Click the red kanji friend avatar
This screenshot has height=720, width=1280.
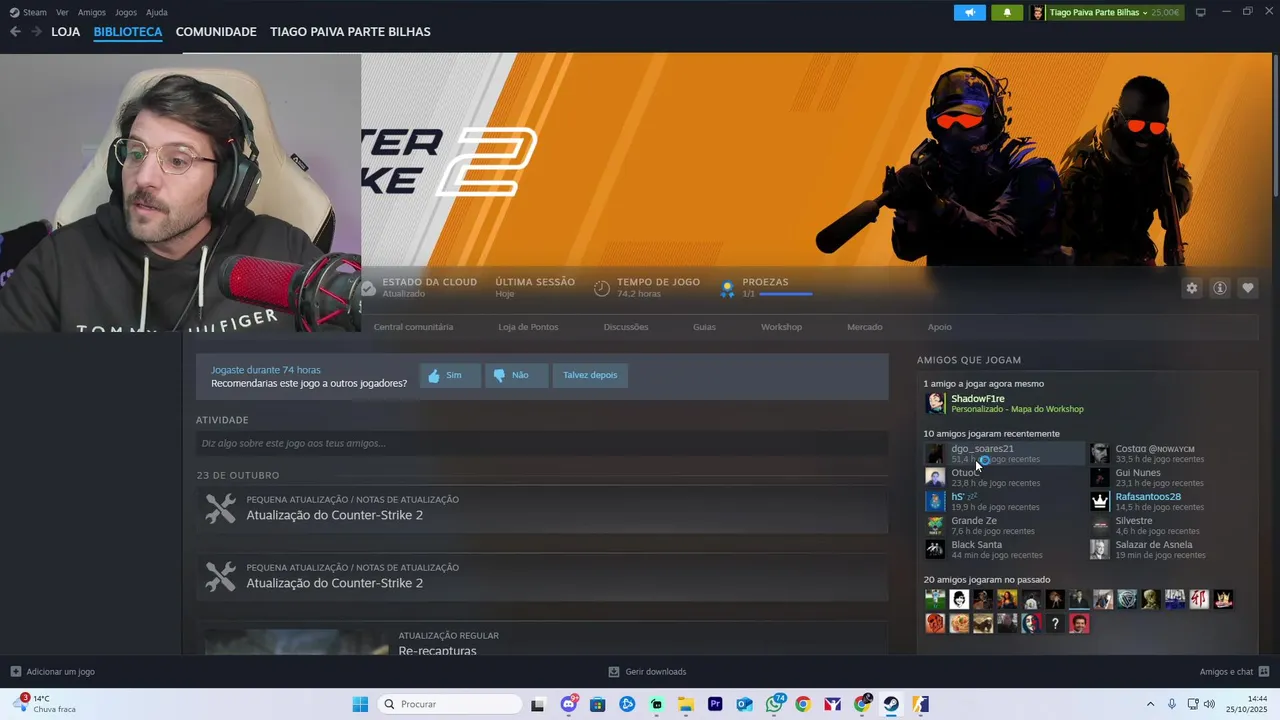[1199, 599]
